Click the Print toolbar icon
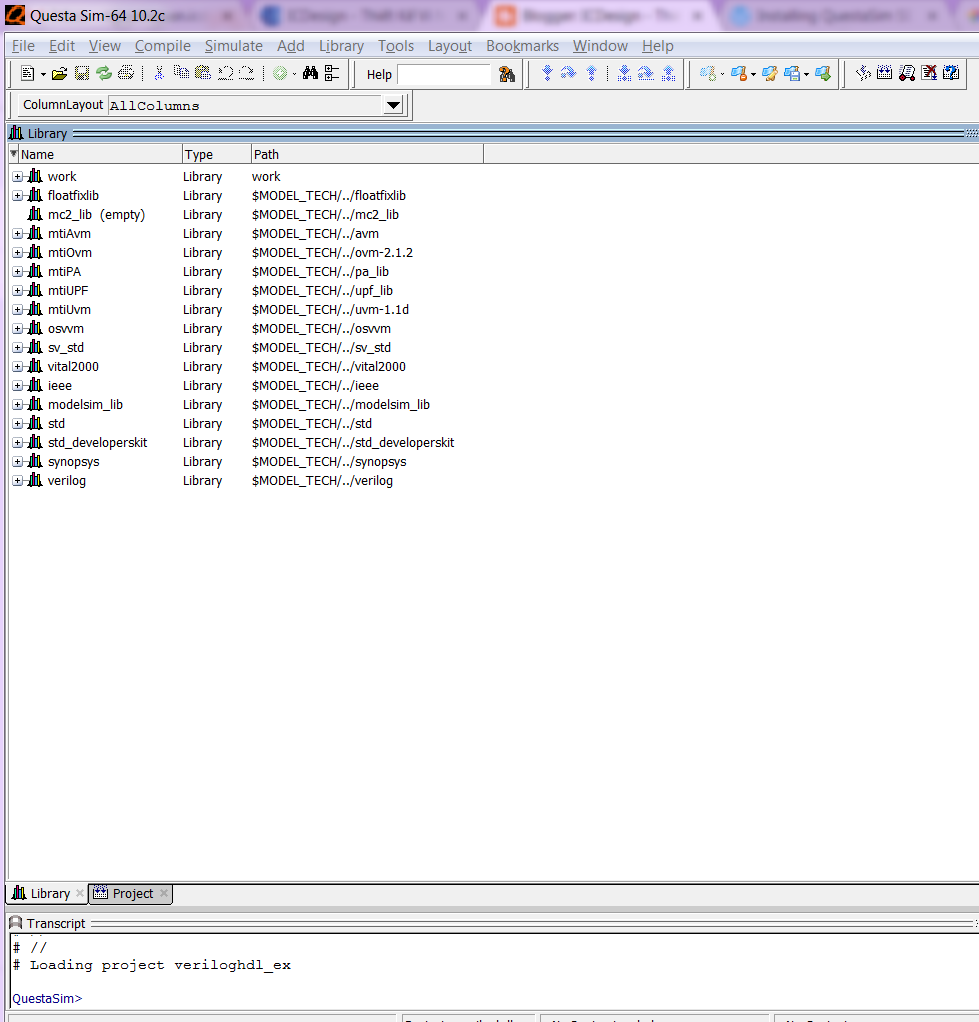Viewport: 979px width, 1022px height. click(126, 73)
